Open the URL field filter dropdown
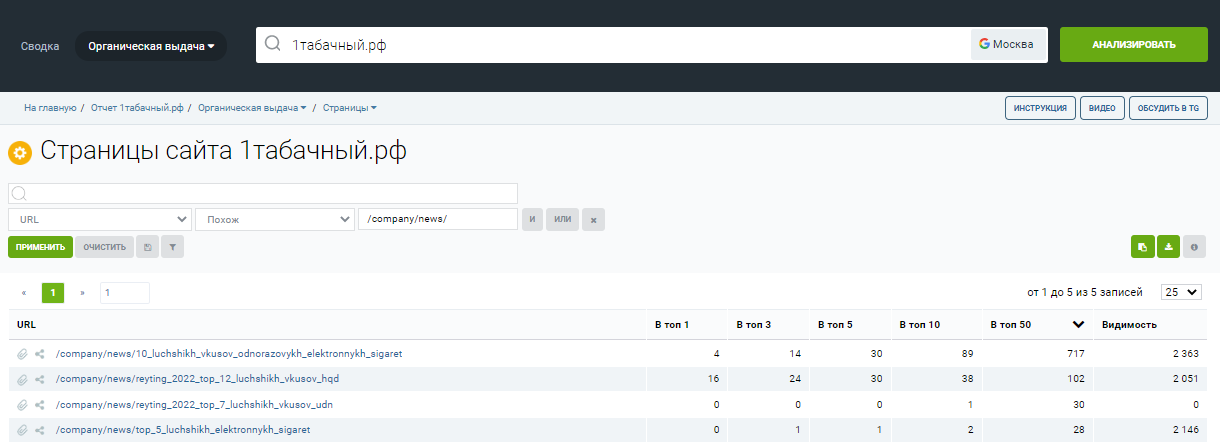 [100, 219]
